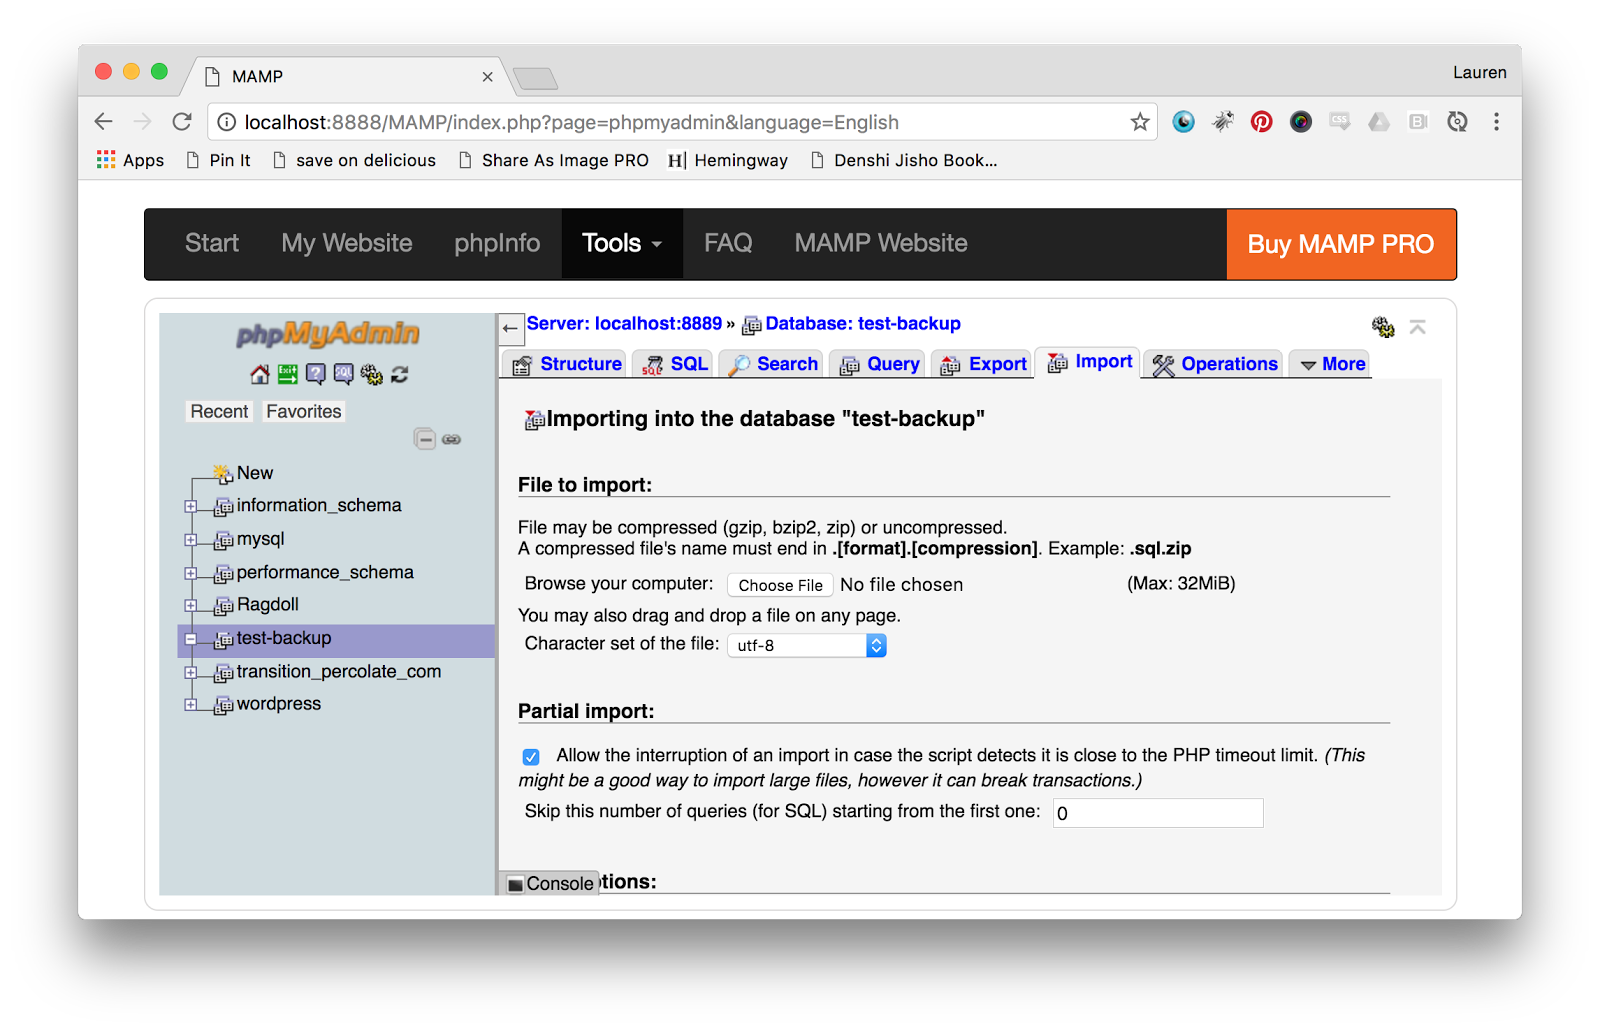Collapse the test-backup database node
Viewport: 1600px width, 1031px height.
(x=190, y=639)
